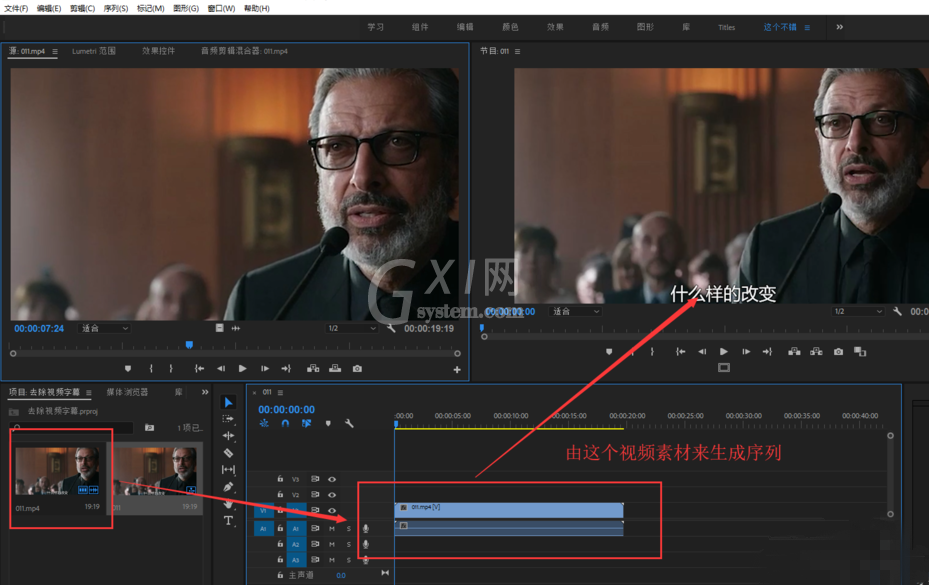The image size is (929, 585).
Task: Open Source monitor button editor plus
Action: [x=457, y=369]
